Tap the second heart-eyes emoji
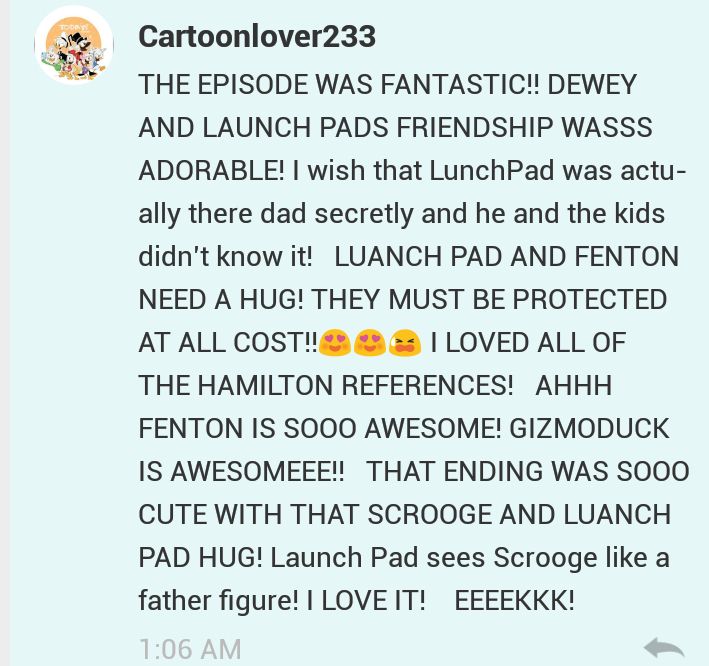This screenshot has height=666, width=709. tap(369, 342)
